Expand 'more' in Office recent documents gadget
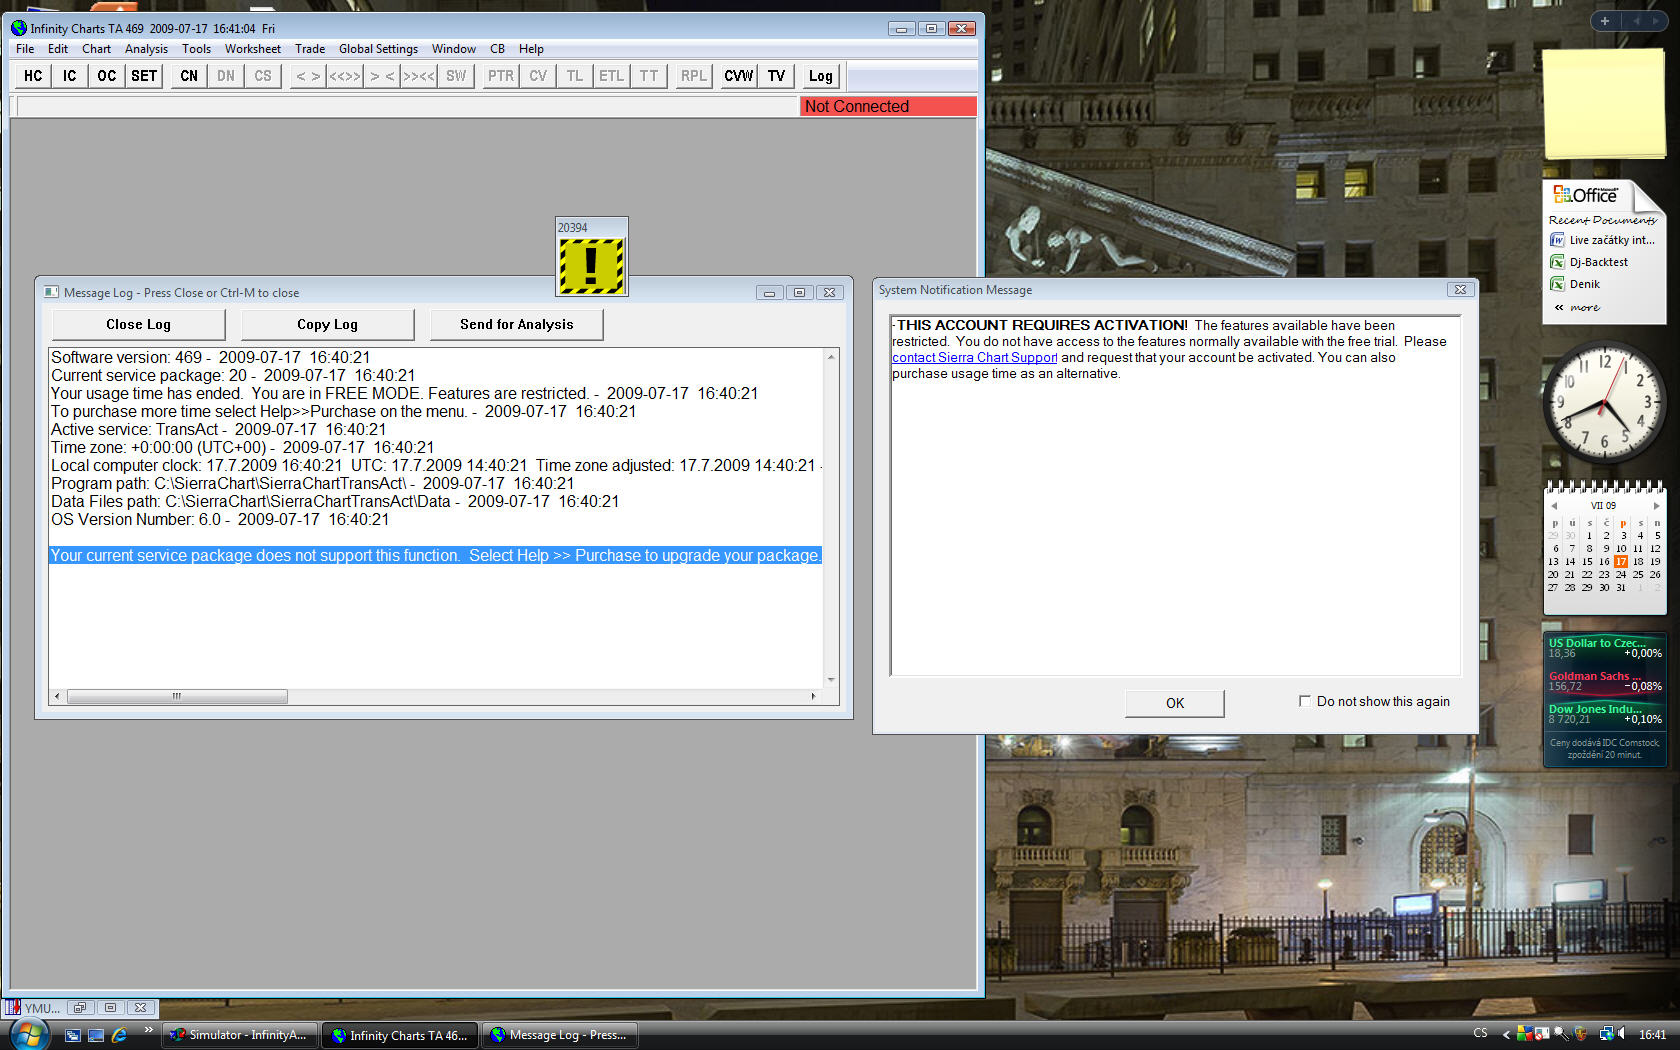The width and height of the screenshot is (1680, 1050). pos(1577,307)
